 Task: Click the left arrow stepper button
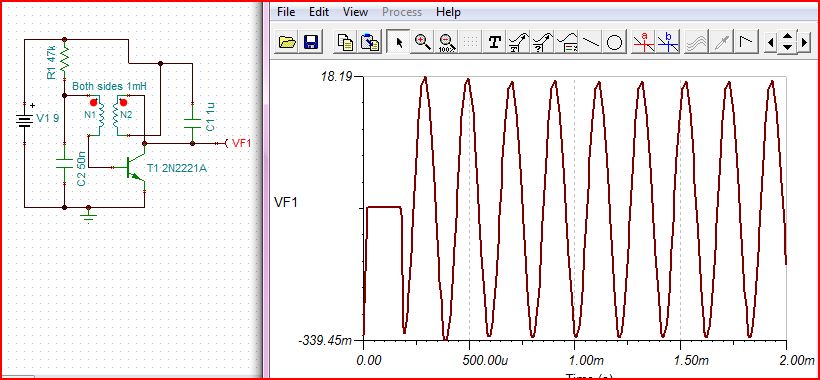click(770, 42)
